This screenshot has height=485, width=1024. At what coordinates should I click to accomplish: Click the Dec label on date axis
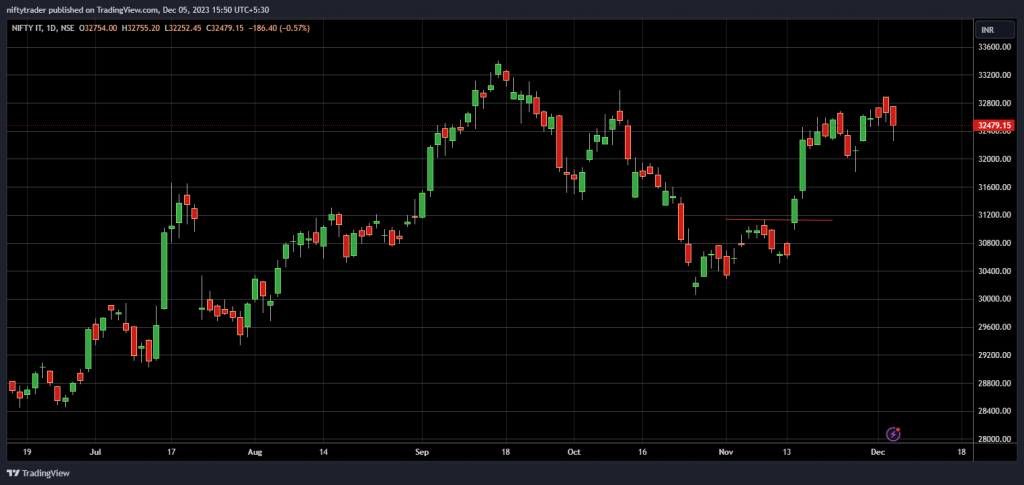[x=877, y=452]
